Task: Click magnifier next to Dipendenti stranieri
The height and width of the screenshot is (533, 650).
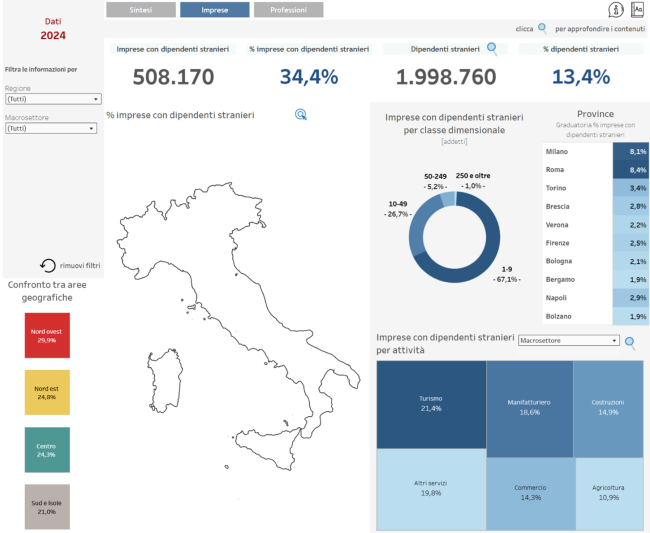Action: (491, 48)
